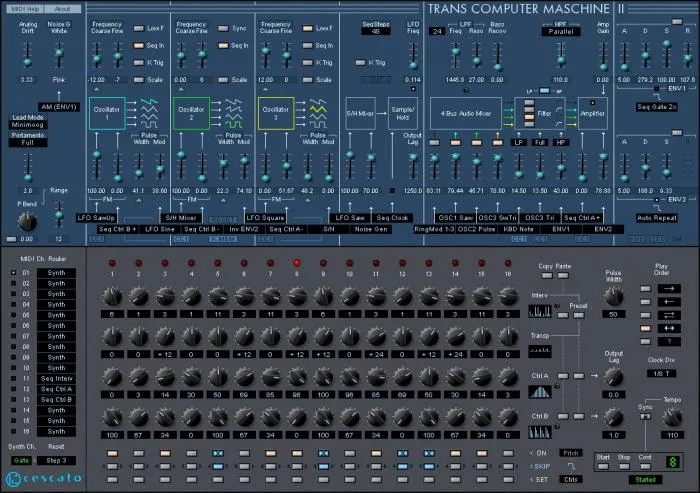
Task: Click the Interv pattern preview graph
Action: click(541, 311)
